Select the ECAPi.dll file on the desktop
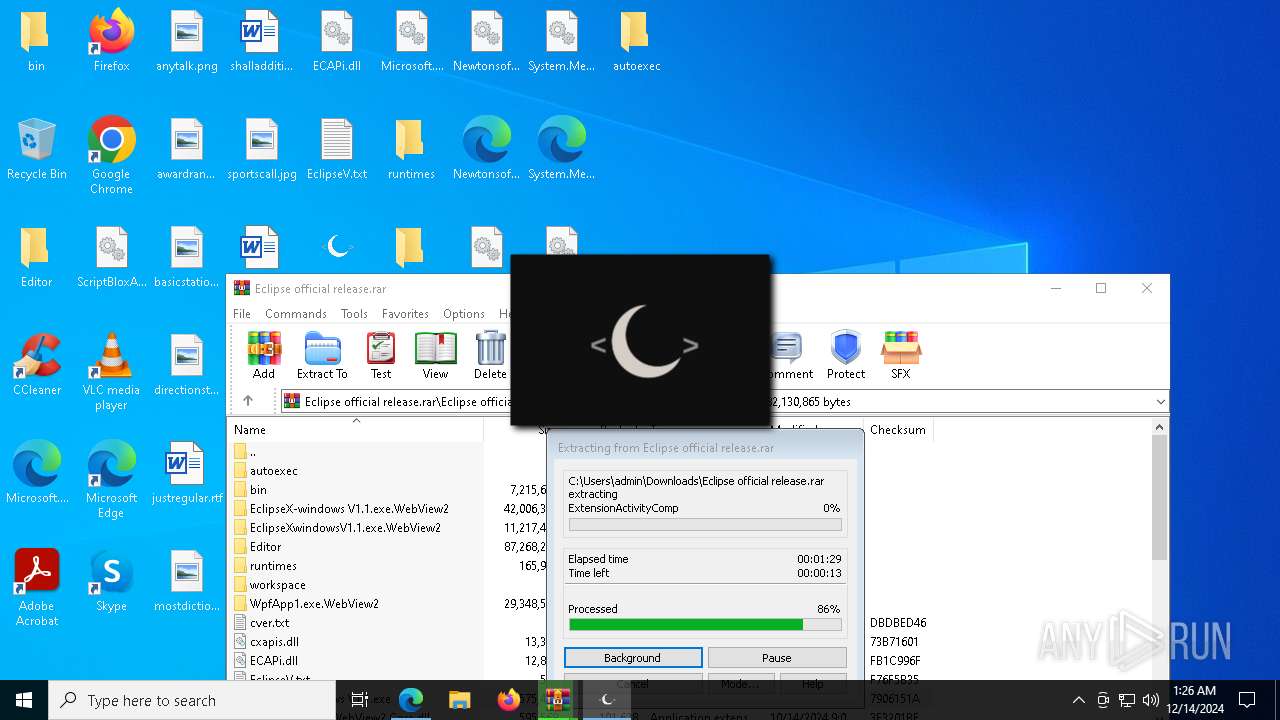1280x720 pixels. (x=337, y=42)
